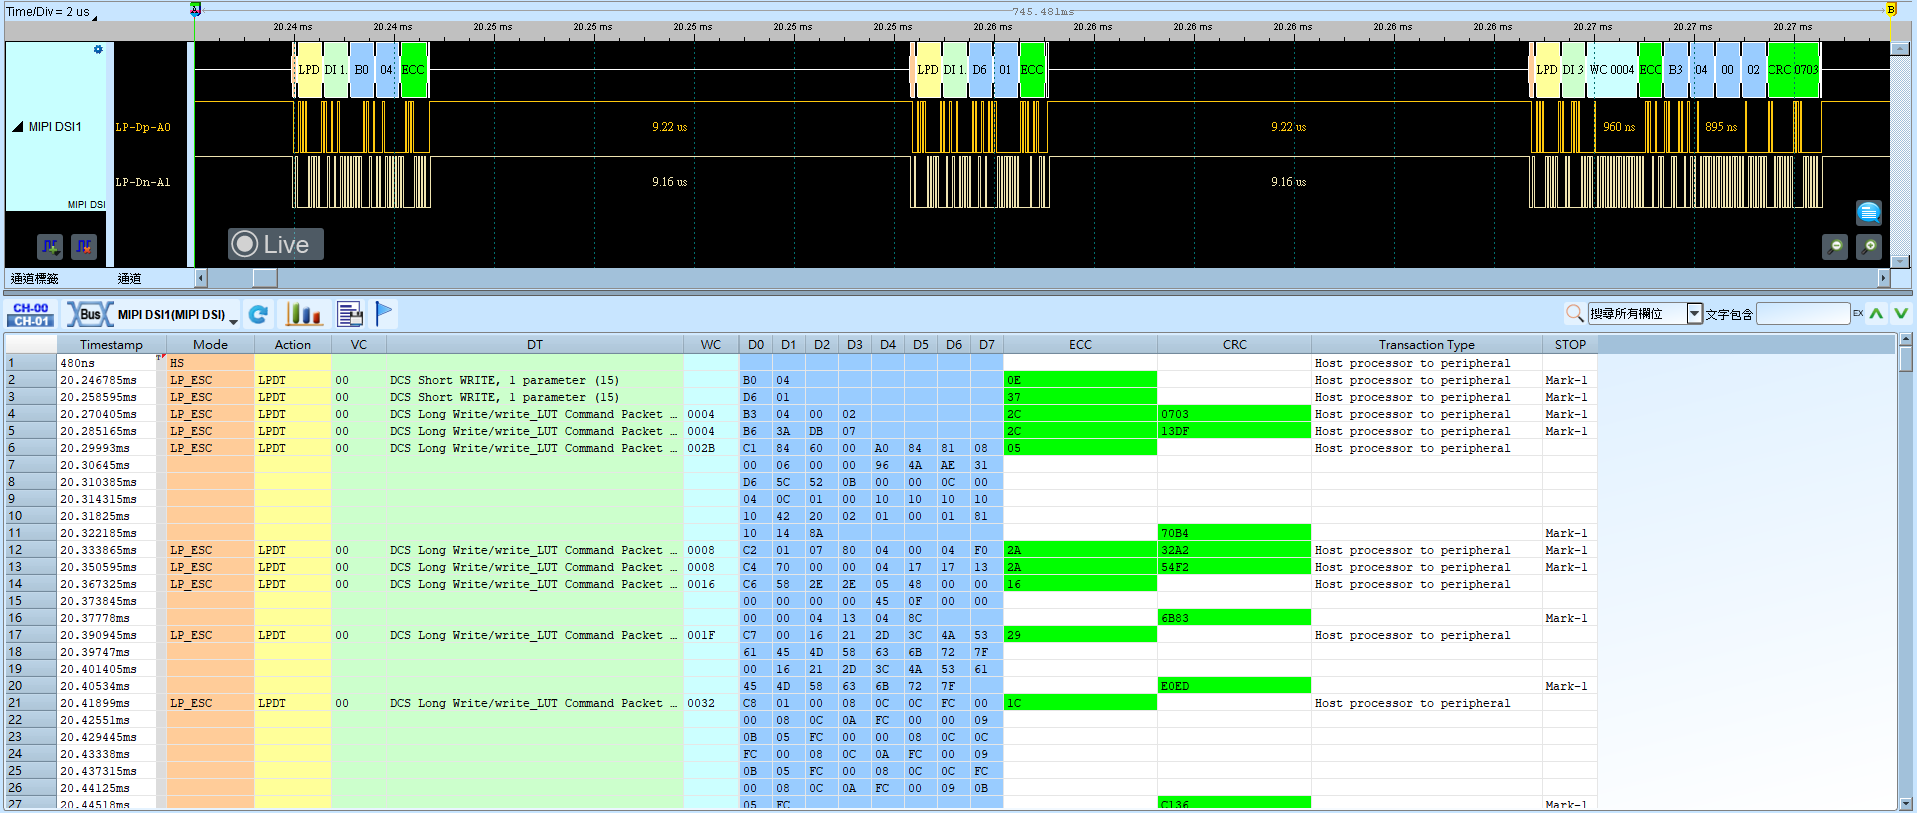Open the blue chat bubble icon
Viewport: 1917px width, 813px height.
pyautogui.click(x=1869, y=212)
